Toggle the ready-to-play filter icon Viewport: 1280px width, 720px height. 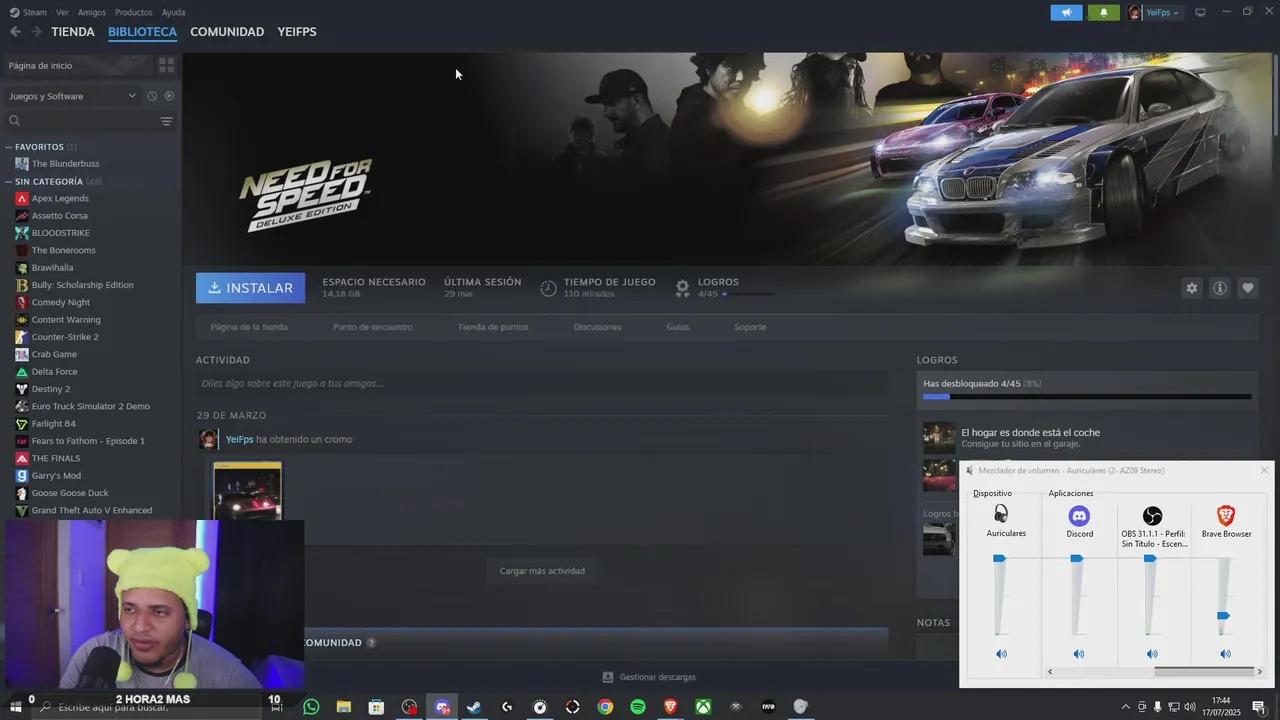tap(169, 96)
